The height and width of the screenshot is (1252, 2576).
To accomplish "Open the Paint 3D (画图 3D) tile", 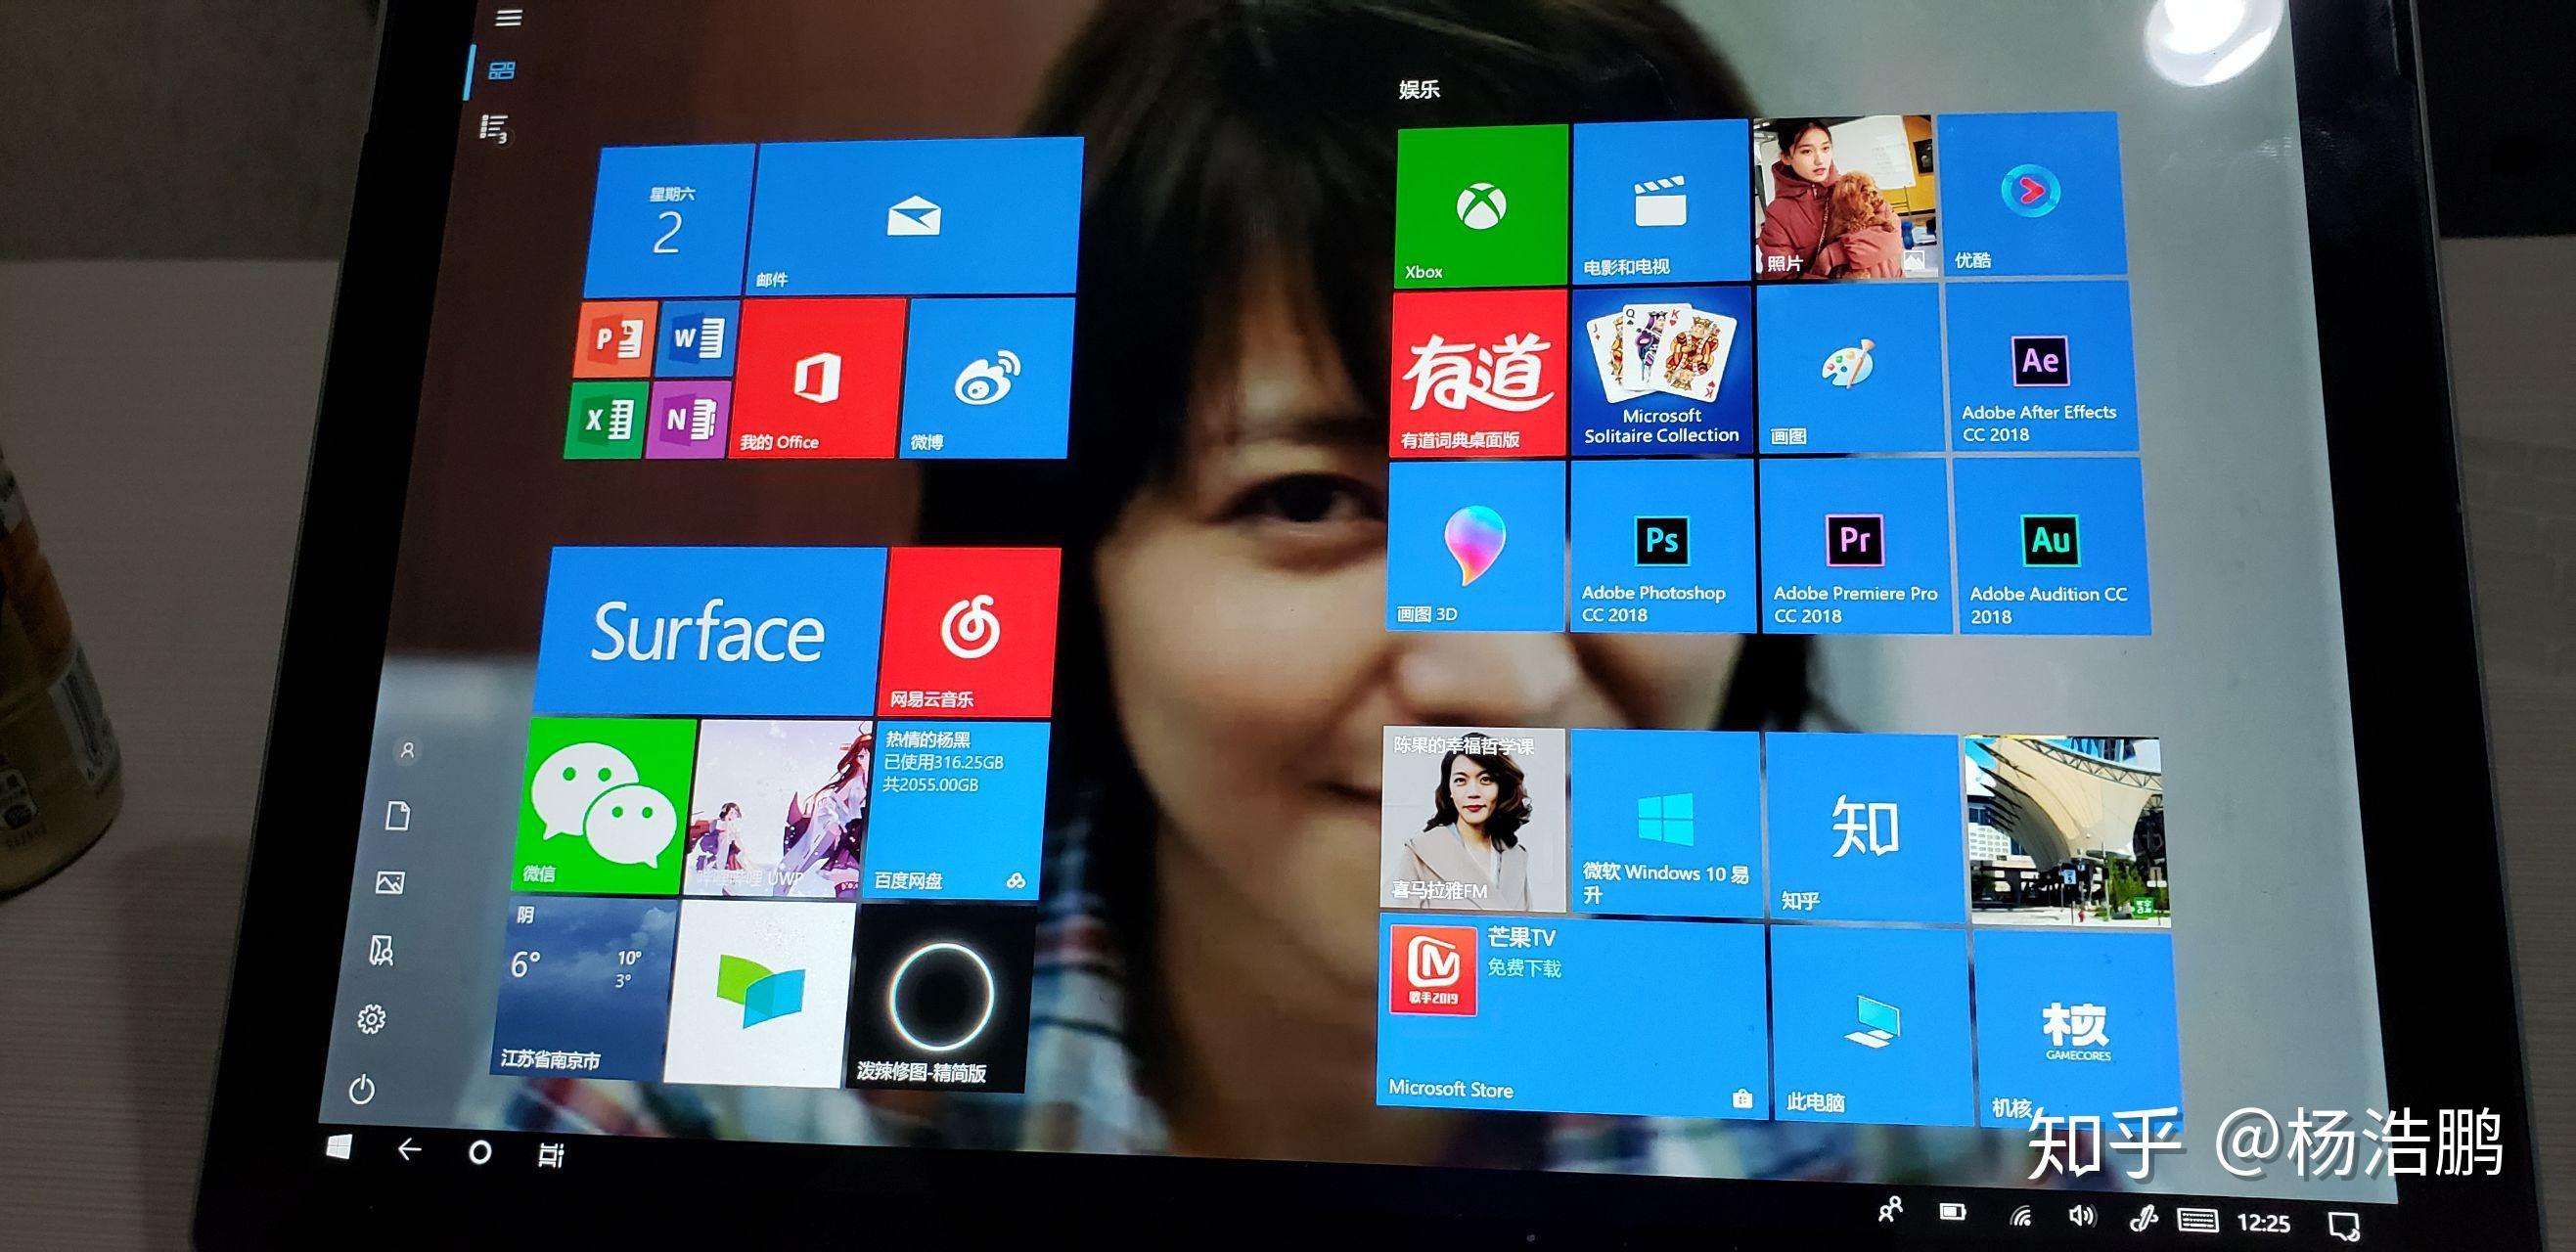I will tap(1475, 546).
